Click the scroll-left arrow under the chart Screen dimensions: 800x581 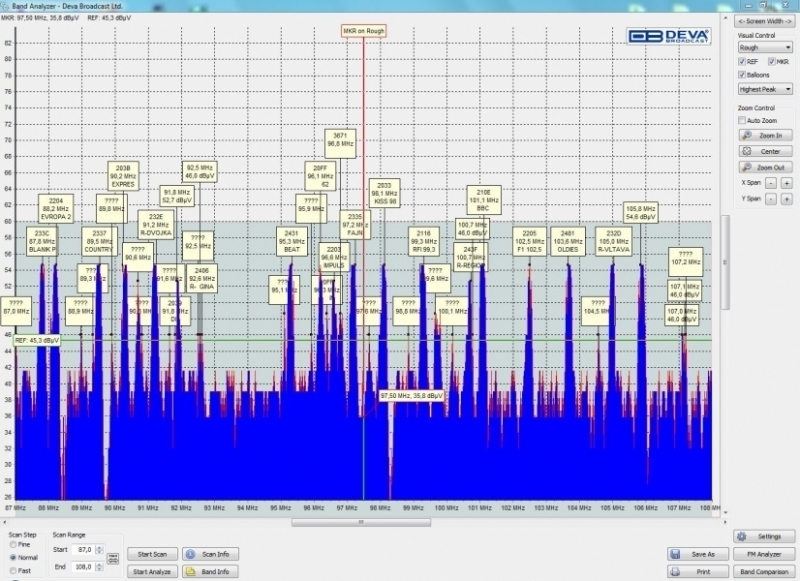pos(5,522)
